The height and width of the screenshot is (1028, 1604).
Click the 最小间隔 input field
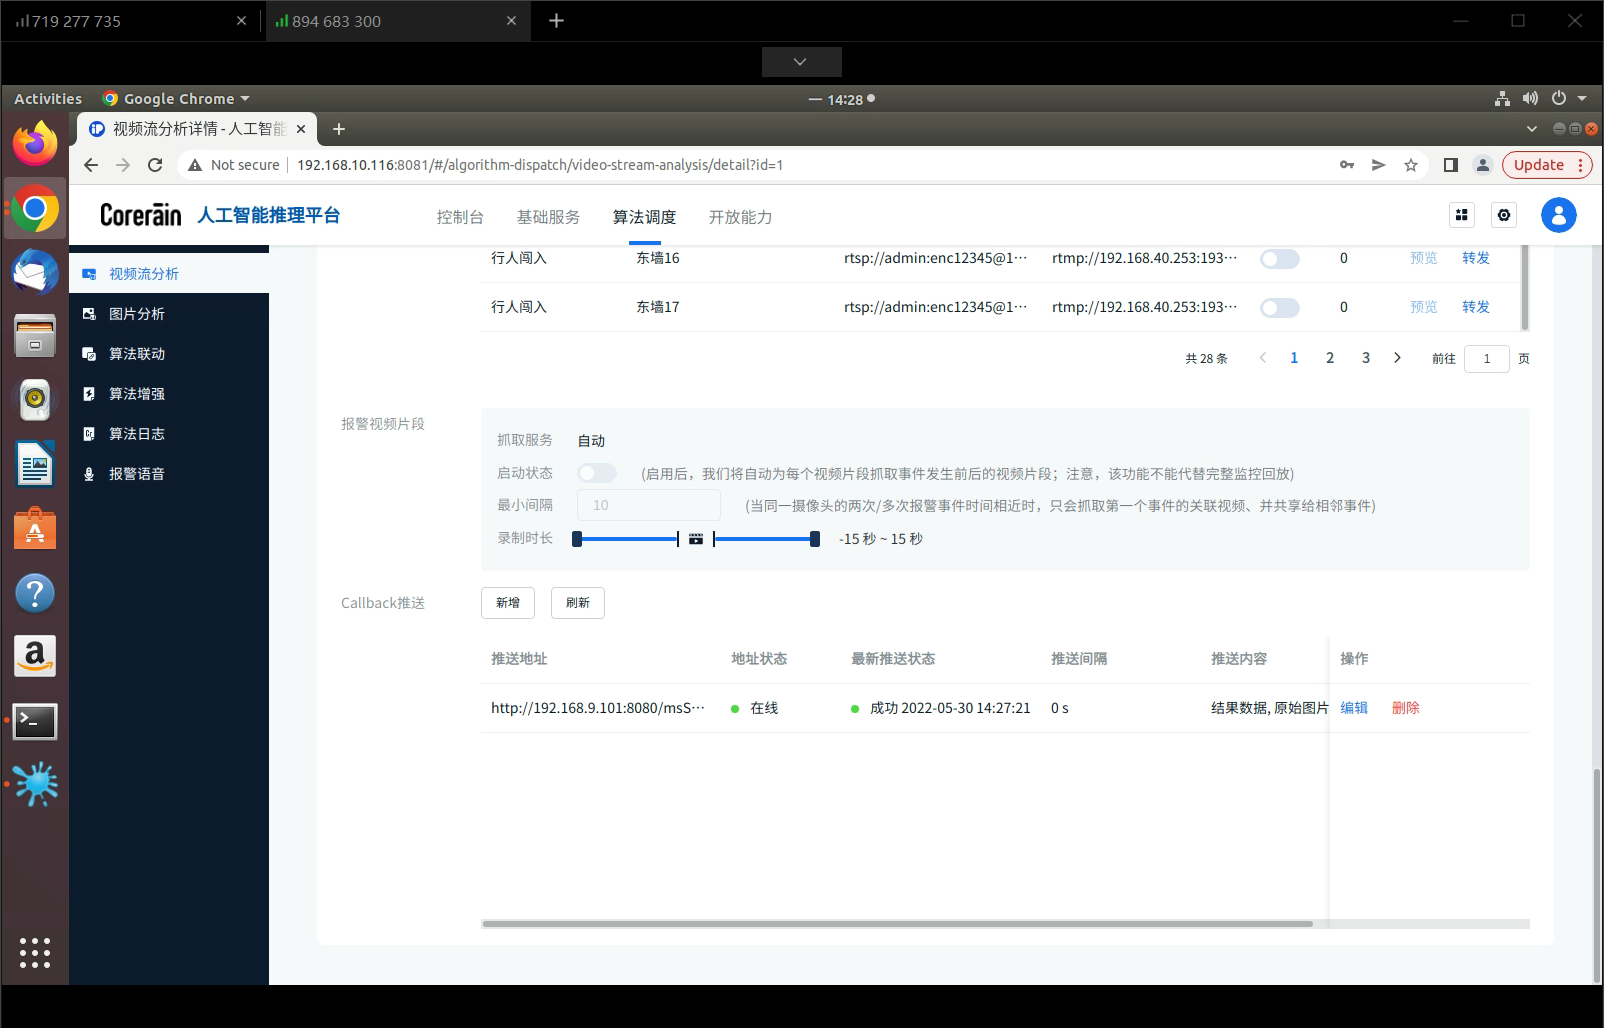click(x=649, y=505)
